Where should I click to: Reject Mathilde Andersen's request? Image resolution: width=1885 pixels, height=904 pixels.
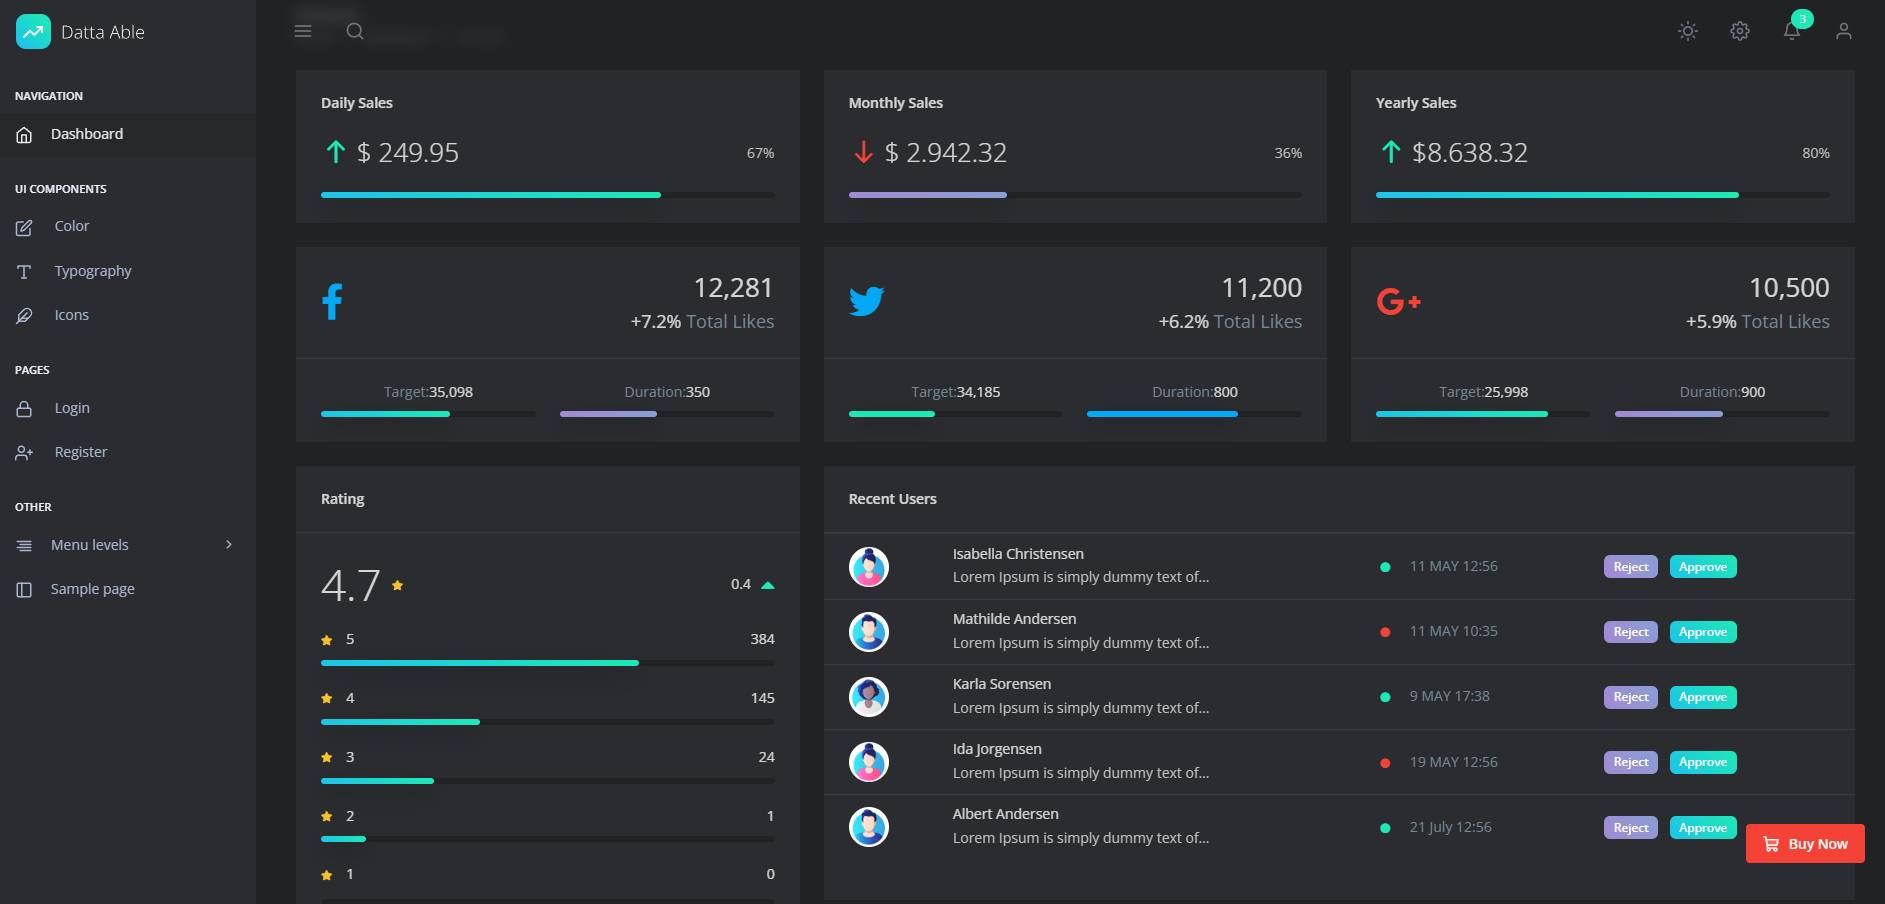(1630, 631)
